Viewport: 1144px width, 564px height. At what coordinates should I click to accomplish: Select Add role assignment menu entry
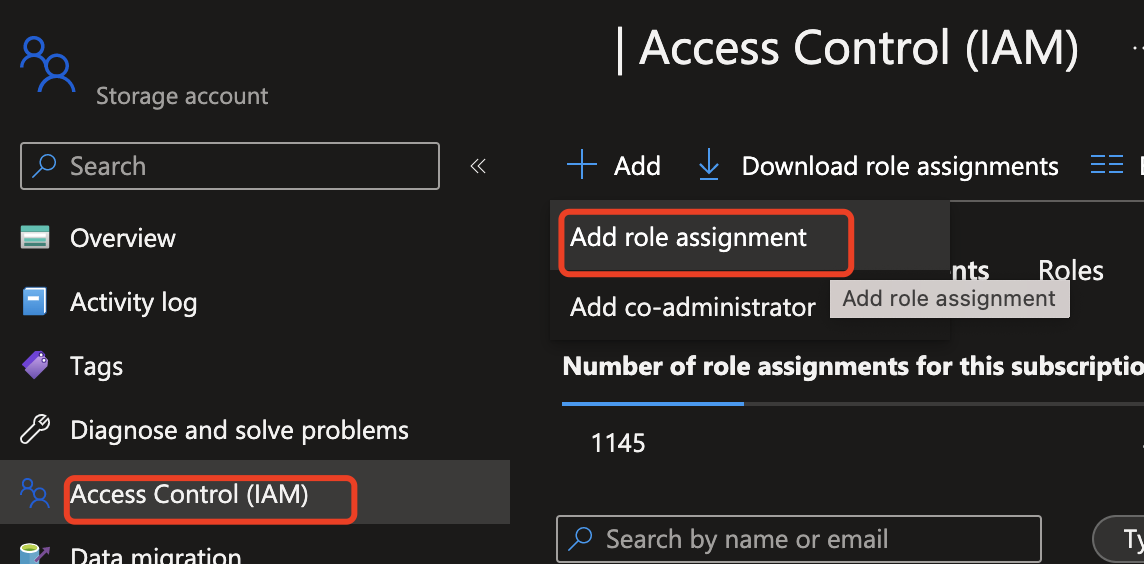click(688, 238)
